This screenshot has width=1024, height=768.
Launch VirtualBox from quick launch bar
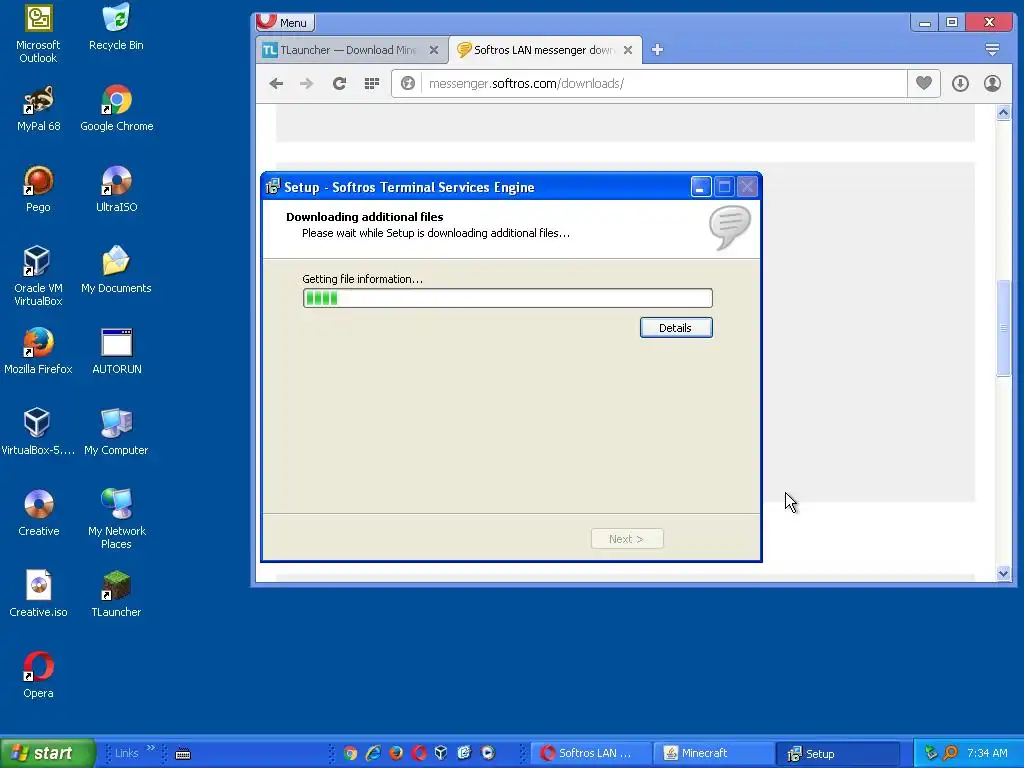(x=441, y=753)
